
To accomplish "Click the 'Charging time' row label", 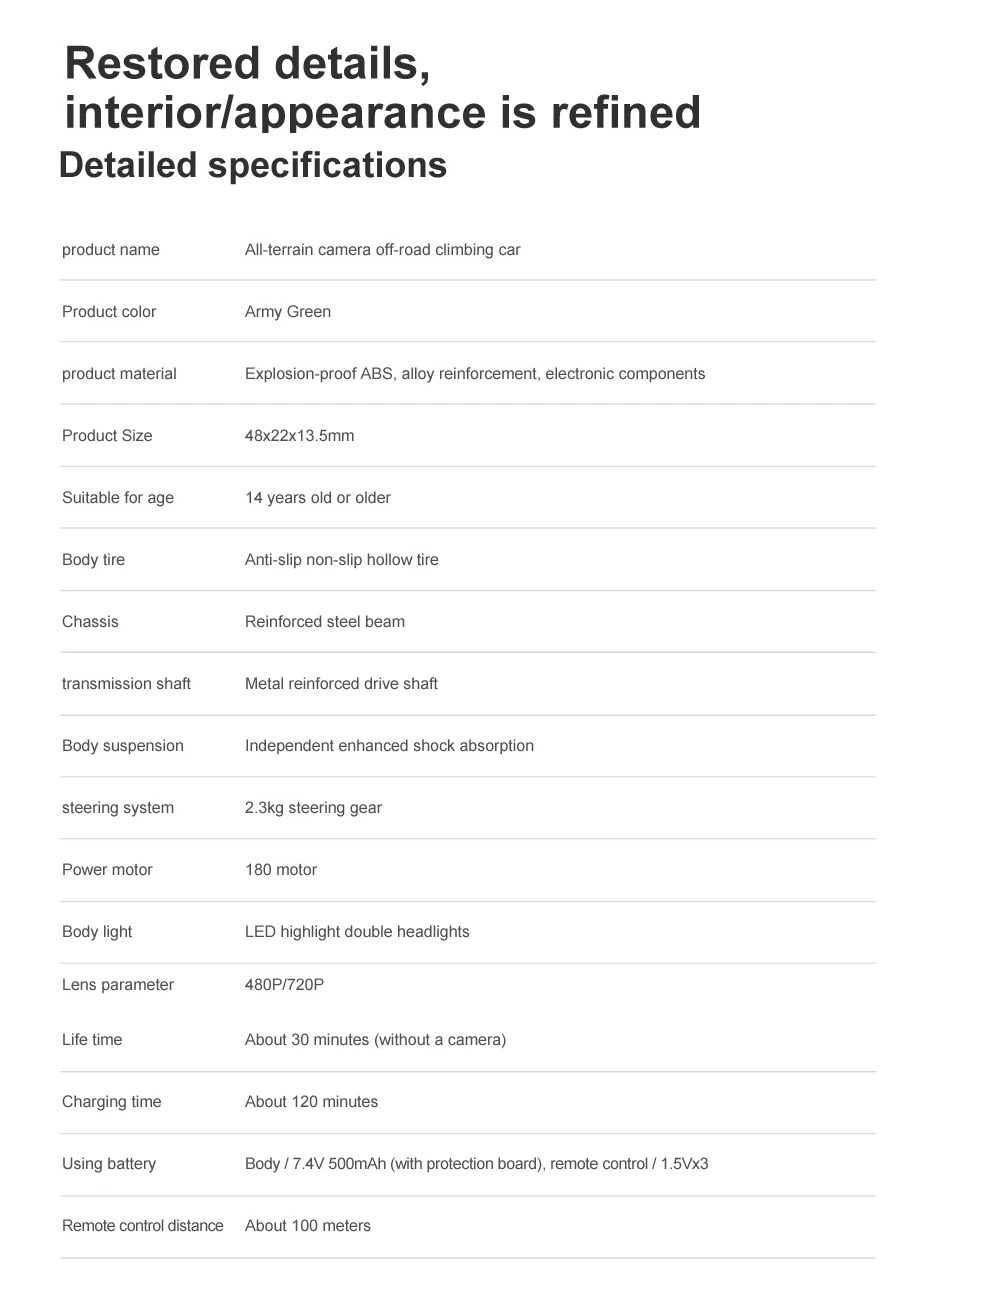I will (112, 1102).
